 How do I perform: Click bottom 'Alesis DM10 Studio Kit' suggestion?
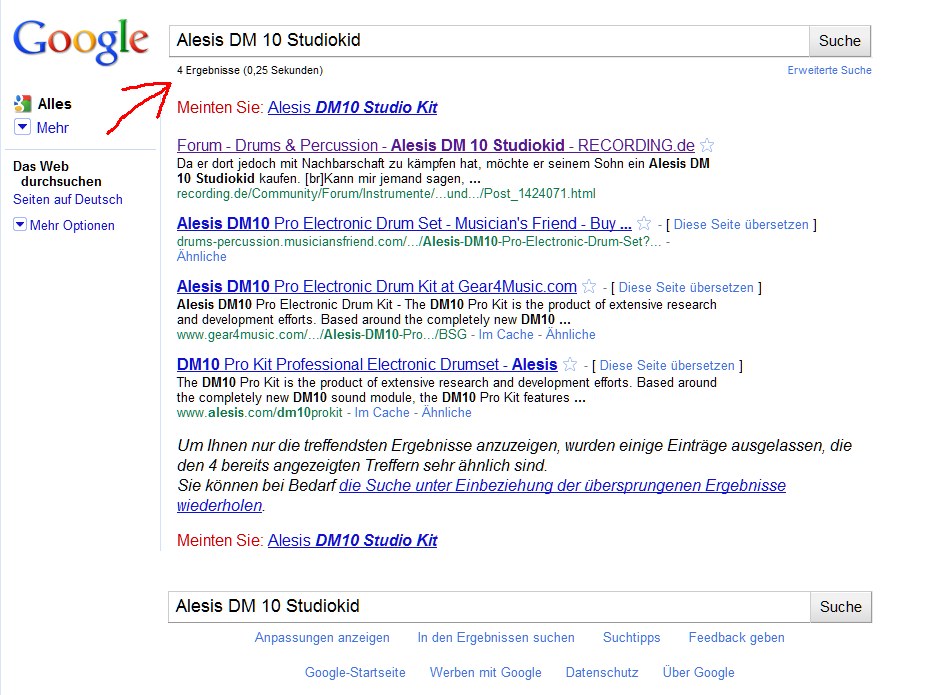click(353, 540)
